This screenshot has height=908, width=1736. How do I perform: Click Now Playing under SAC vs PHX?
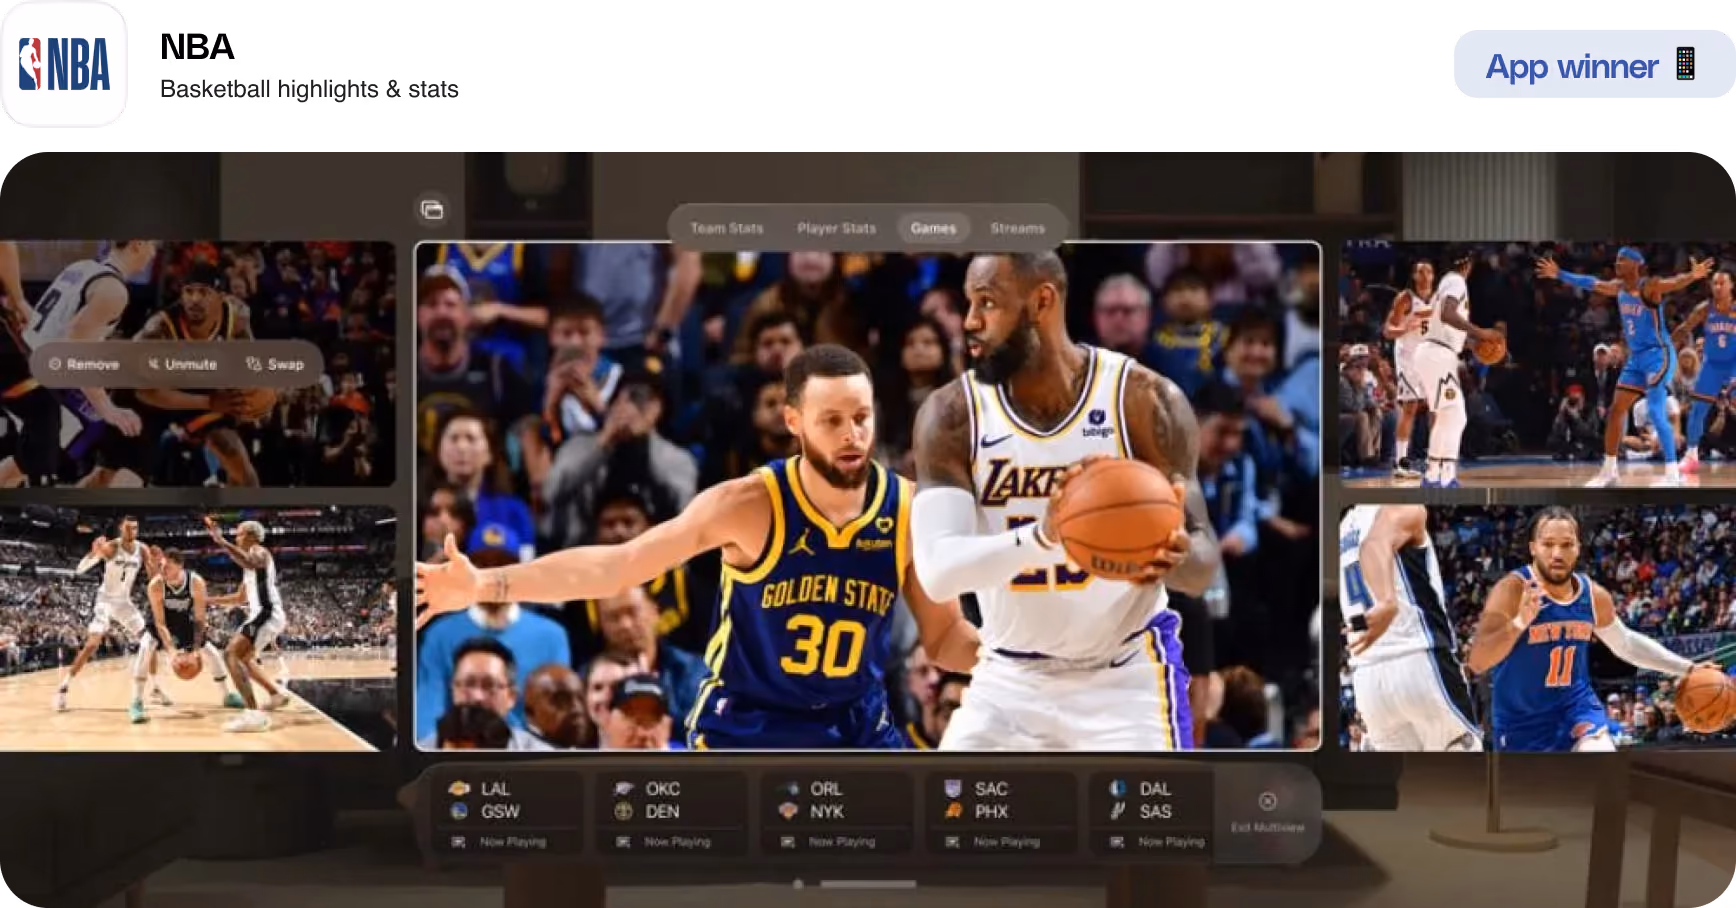(993, 842)
